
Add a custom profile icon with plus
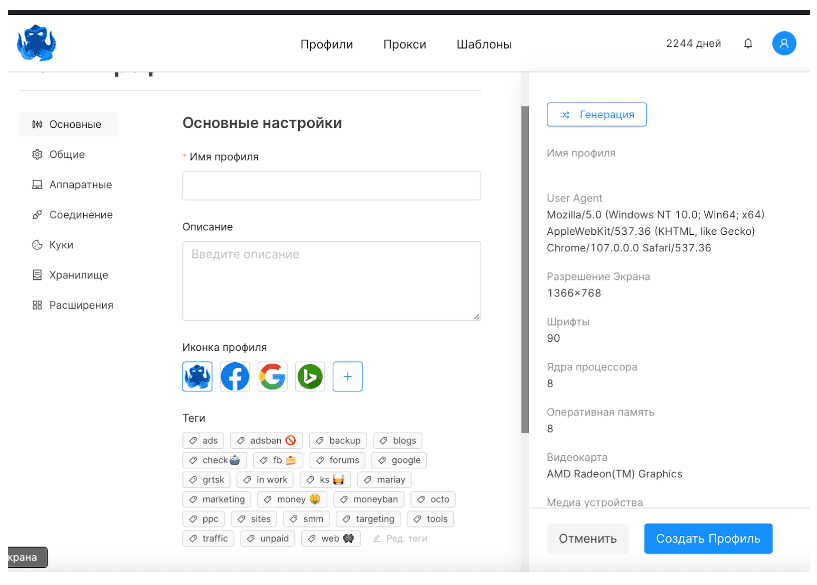point(348,377)
